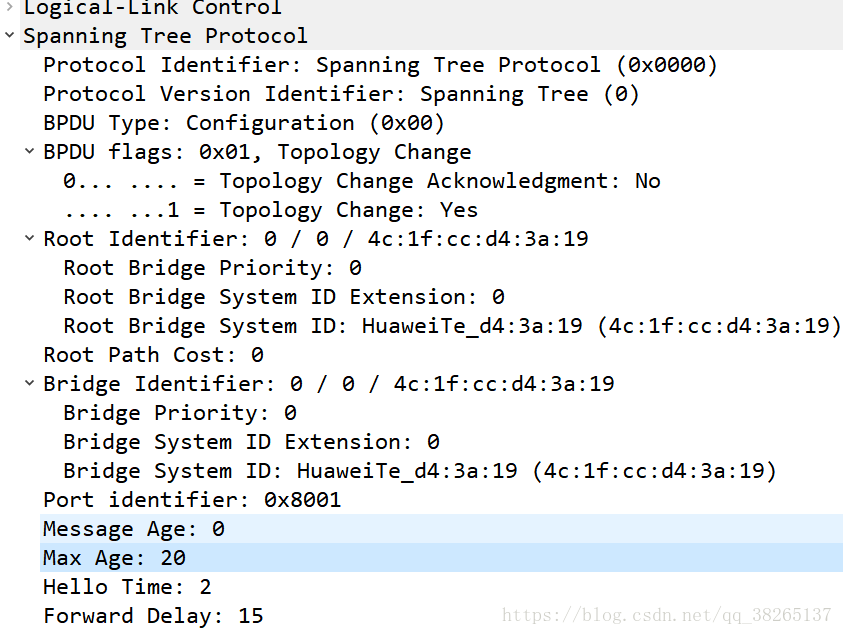Select Topology Change Acknowledgment flag line
Viewport: 843px width, 635px height.
(x=362, y=181)
